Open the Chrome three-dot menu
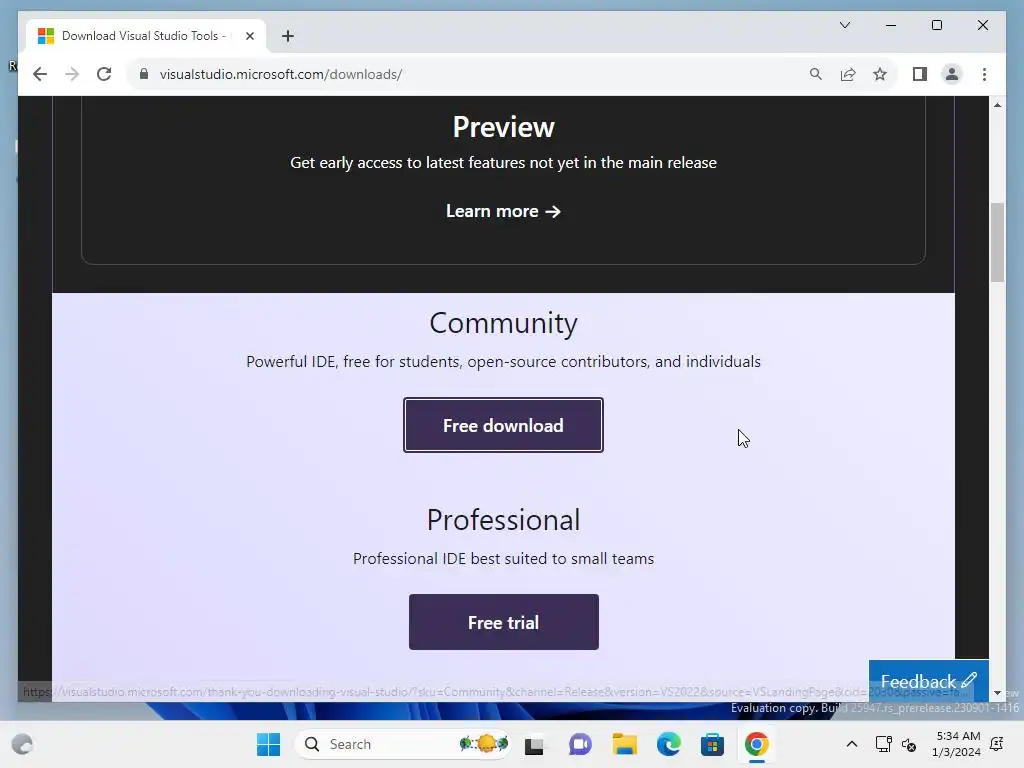The image size is (1024, 768). point(984,74)
